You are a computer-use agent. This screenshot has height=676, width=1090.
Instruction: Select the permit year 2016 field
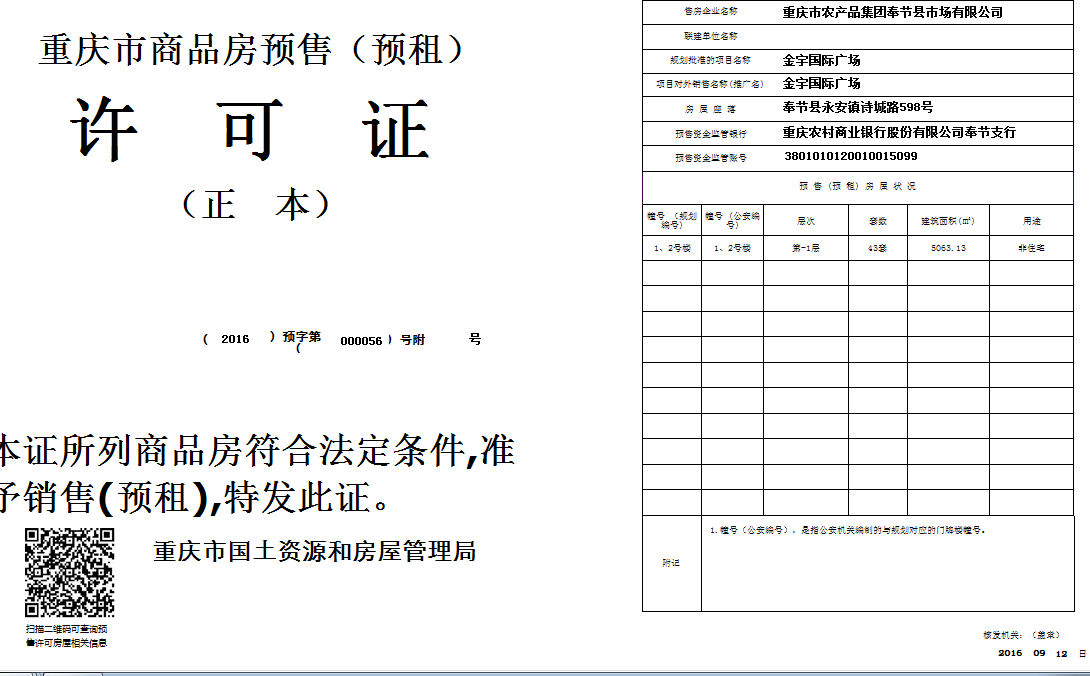point(235,339)
